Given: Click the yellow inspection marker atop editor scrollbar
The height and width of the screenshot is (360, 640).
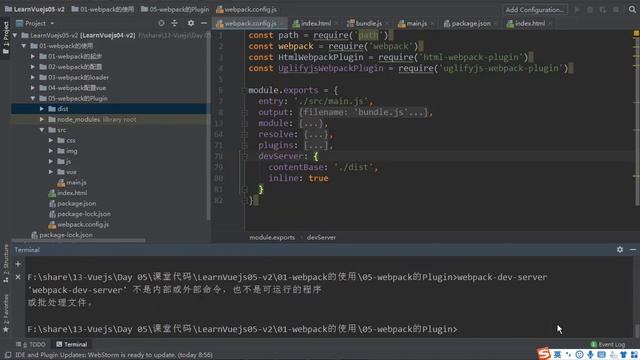Looking at the screenshot, I should point(636,33).
